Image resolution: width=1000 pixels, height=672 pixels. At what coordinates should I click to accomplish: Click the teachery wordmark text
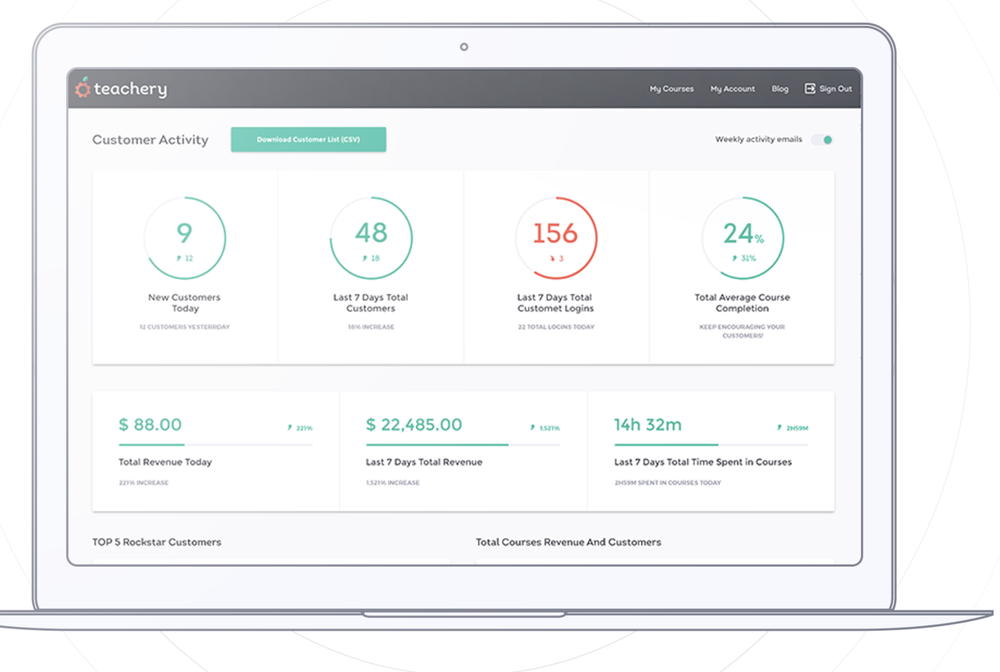pos(131,89)
